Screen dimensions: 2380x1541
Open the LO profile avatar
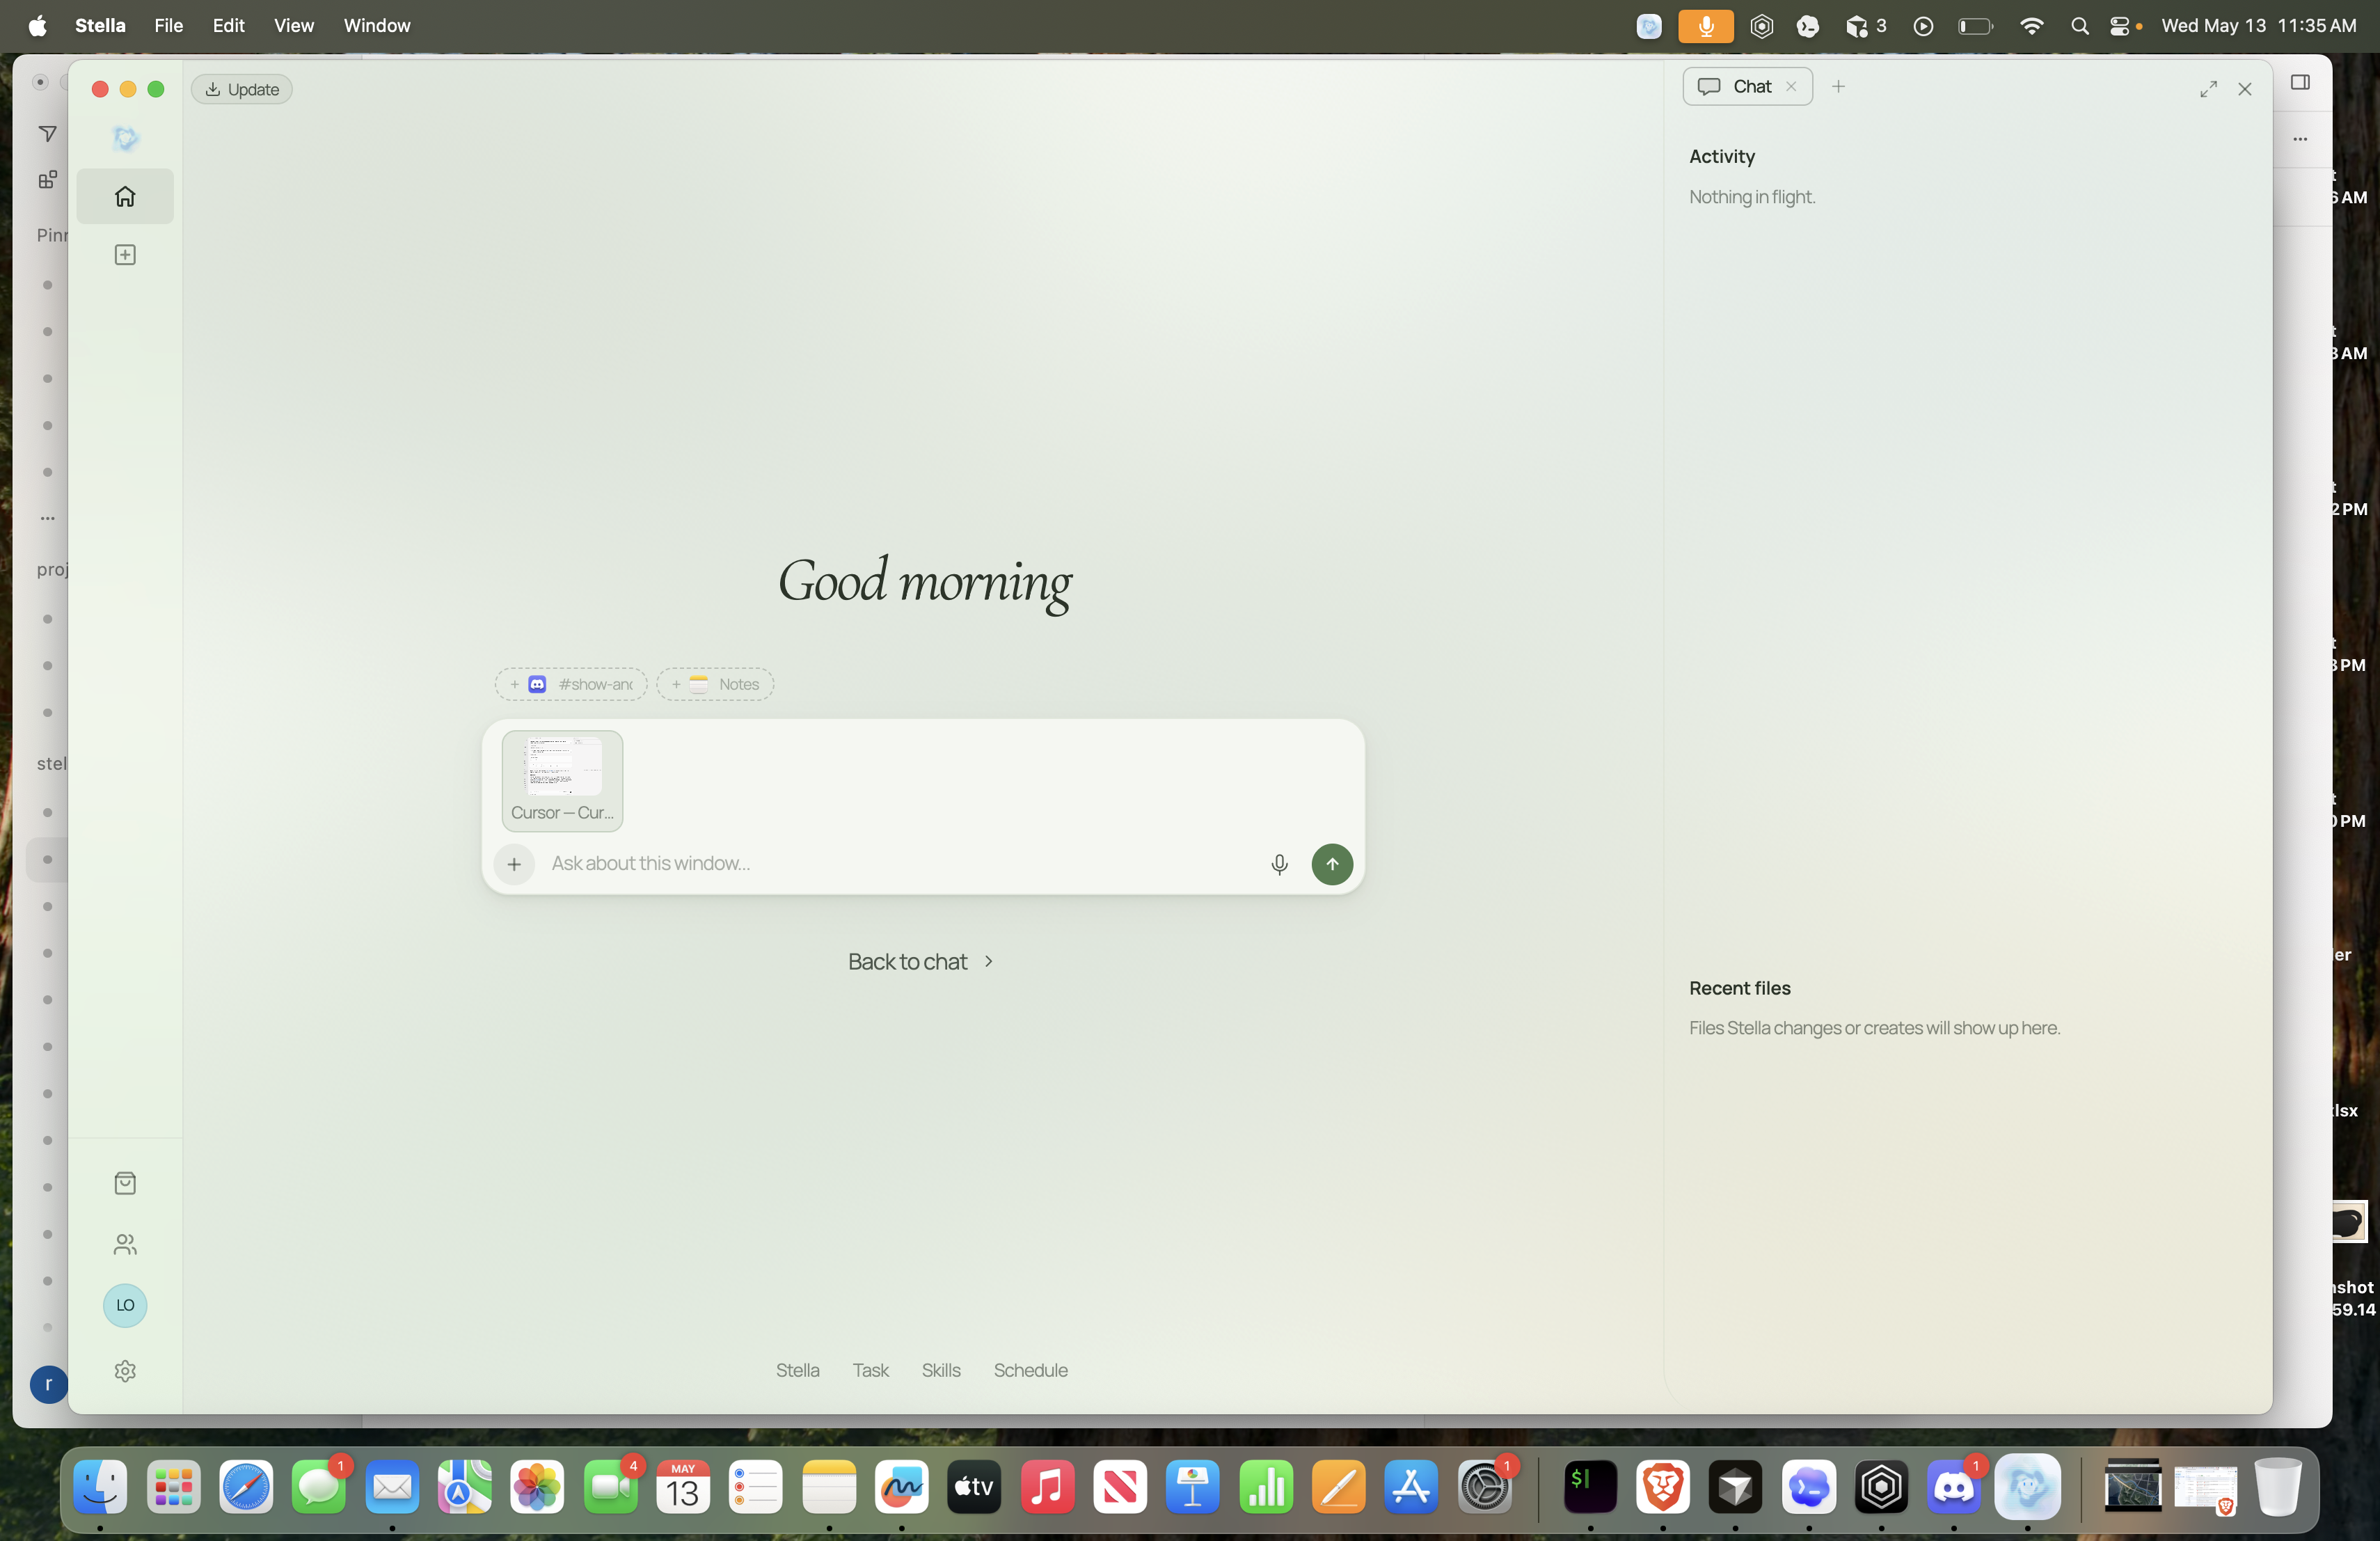click(x=125, y=1305)
